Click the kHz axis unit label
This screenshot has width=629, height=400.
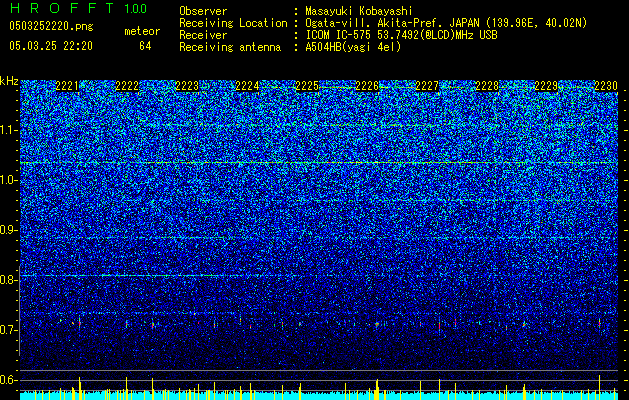coord(9,81)
